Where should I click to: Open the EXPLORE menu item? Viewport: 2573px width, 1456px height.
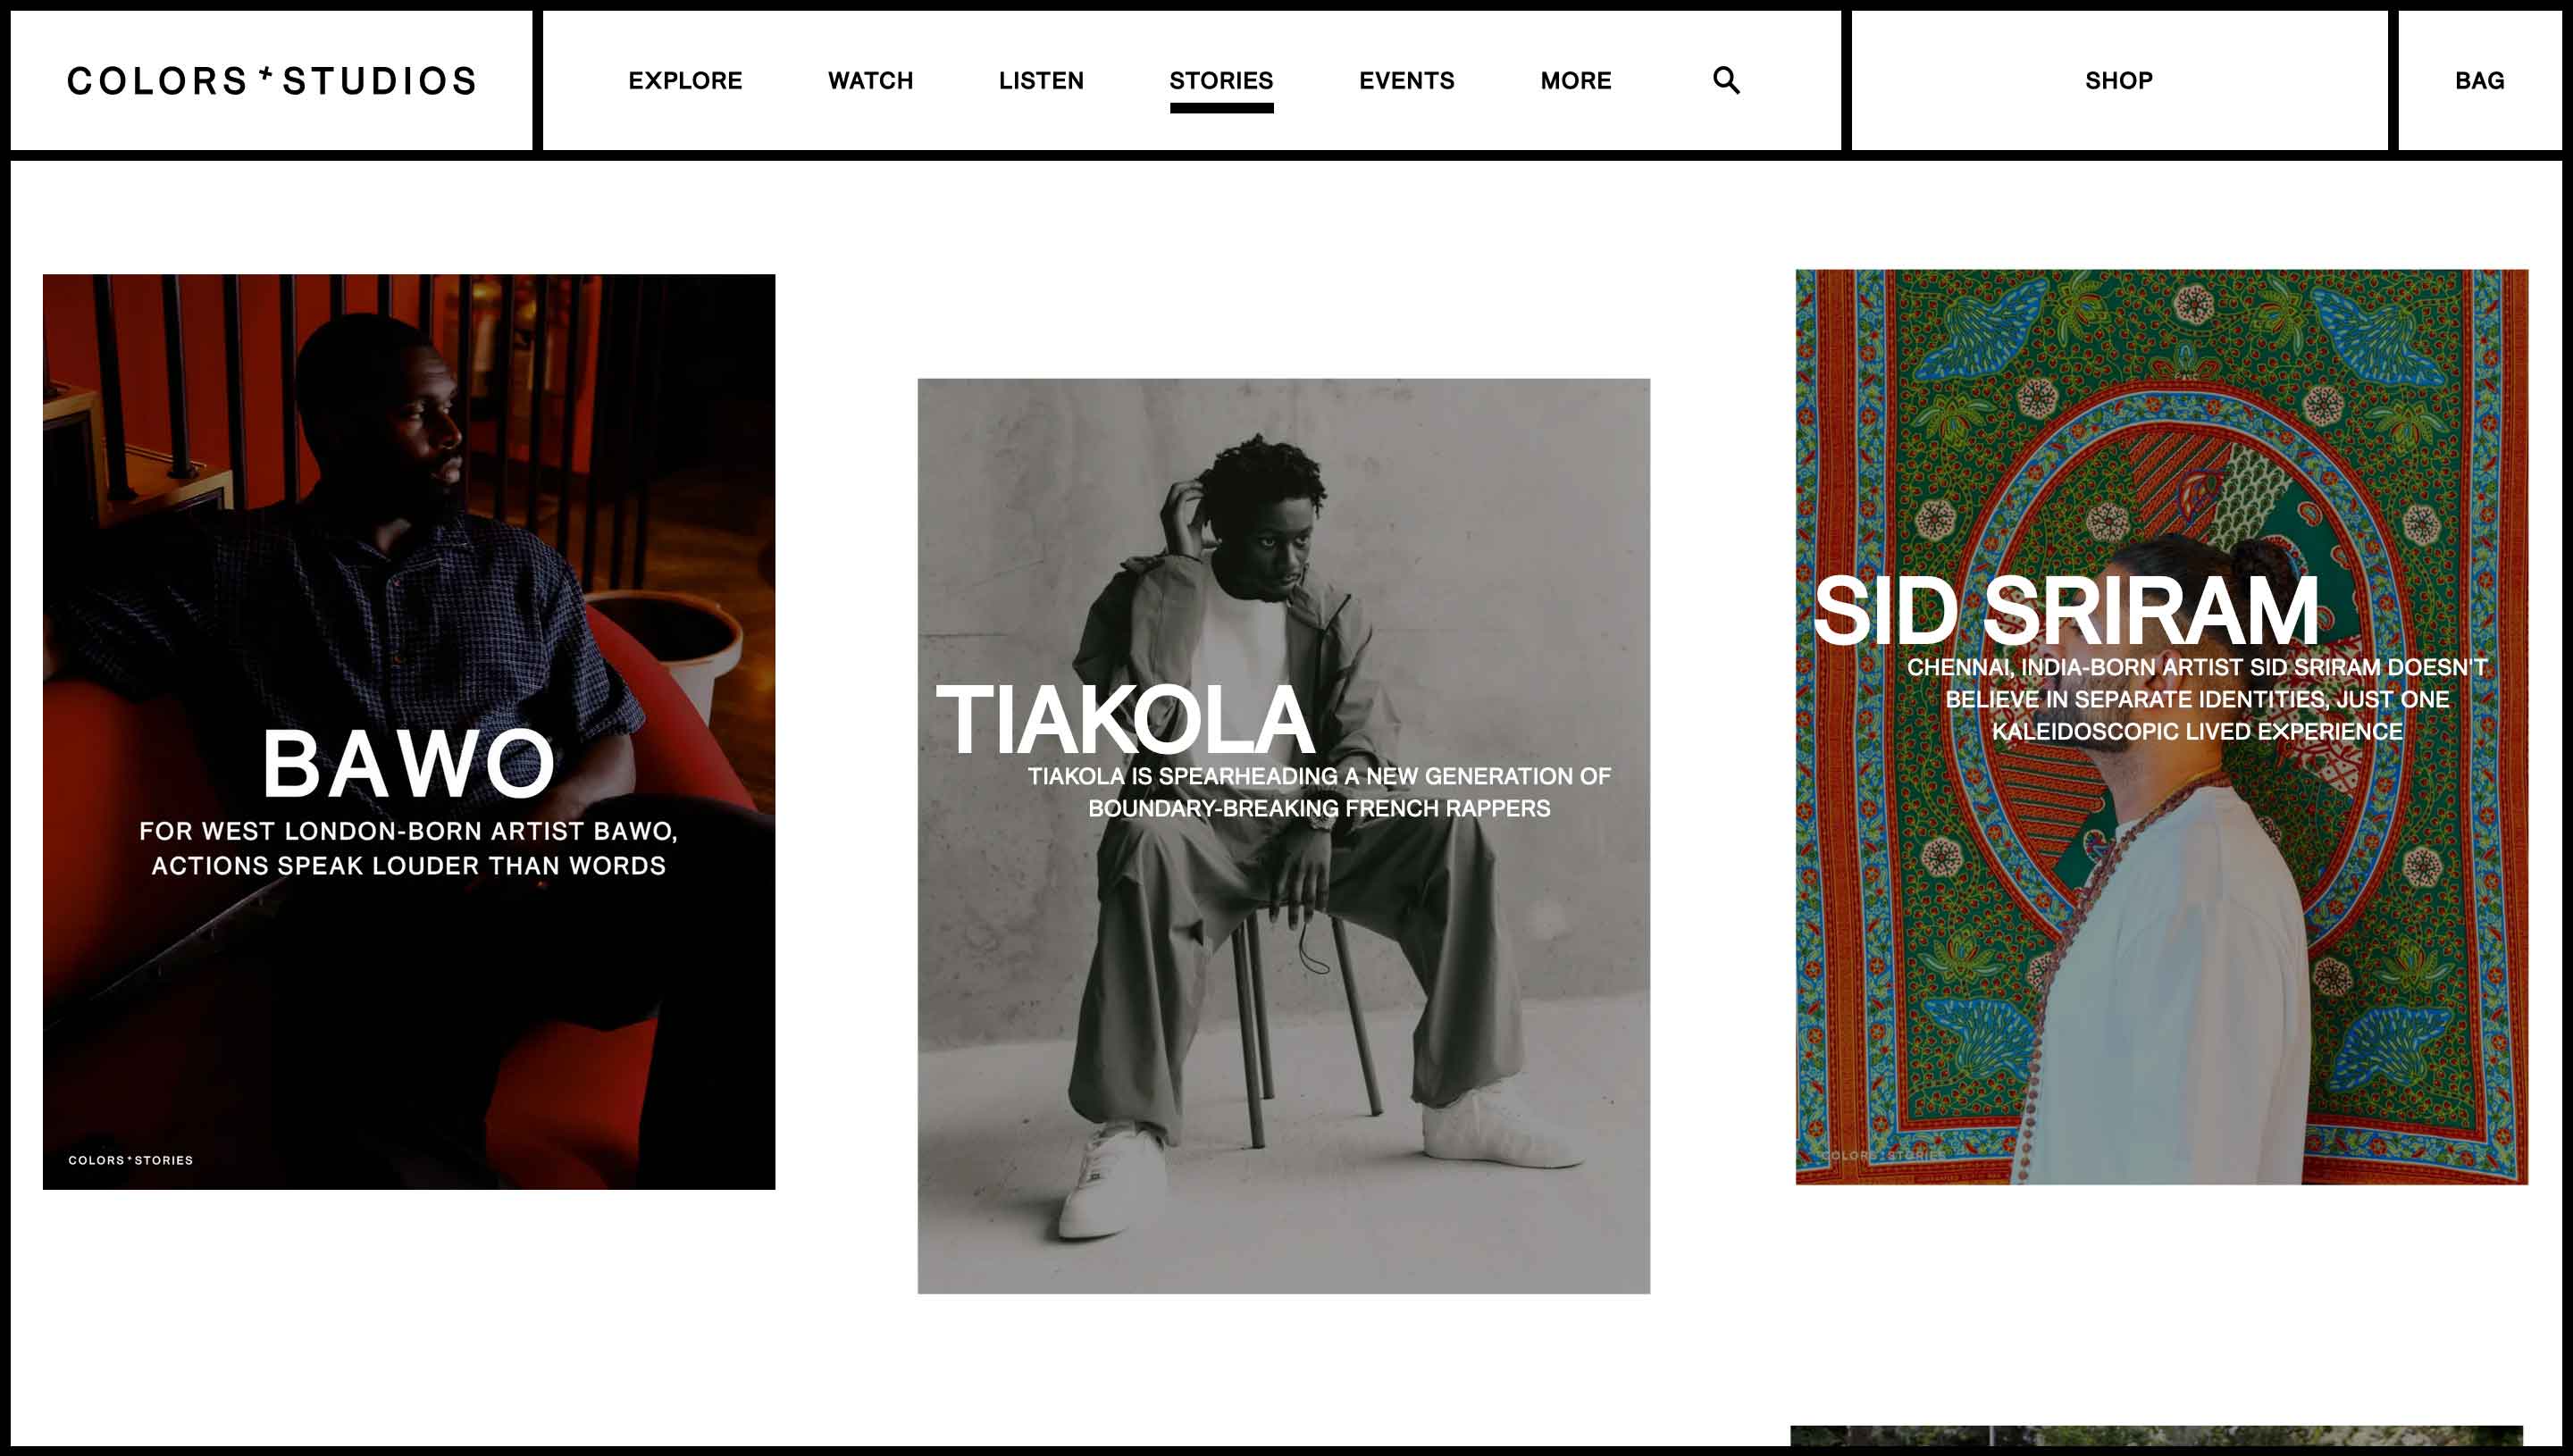(685, 80)
